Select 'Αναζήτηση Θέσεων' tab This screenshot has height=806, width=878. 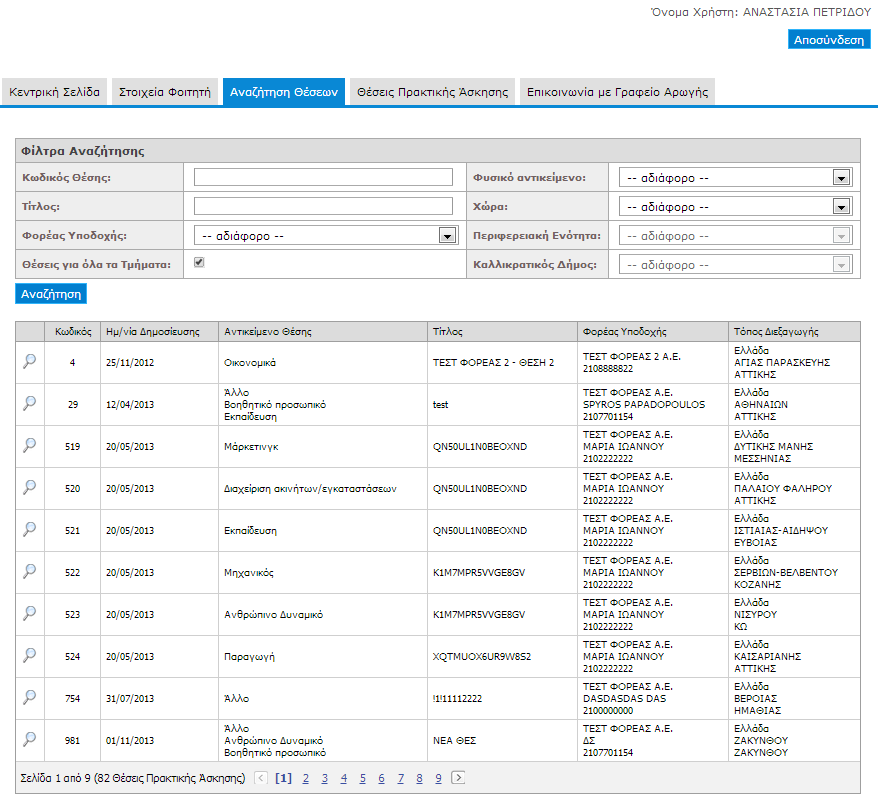point(284,92)
